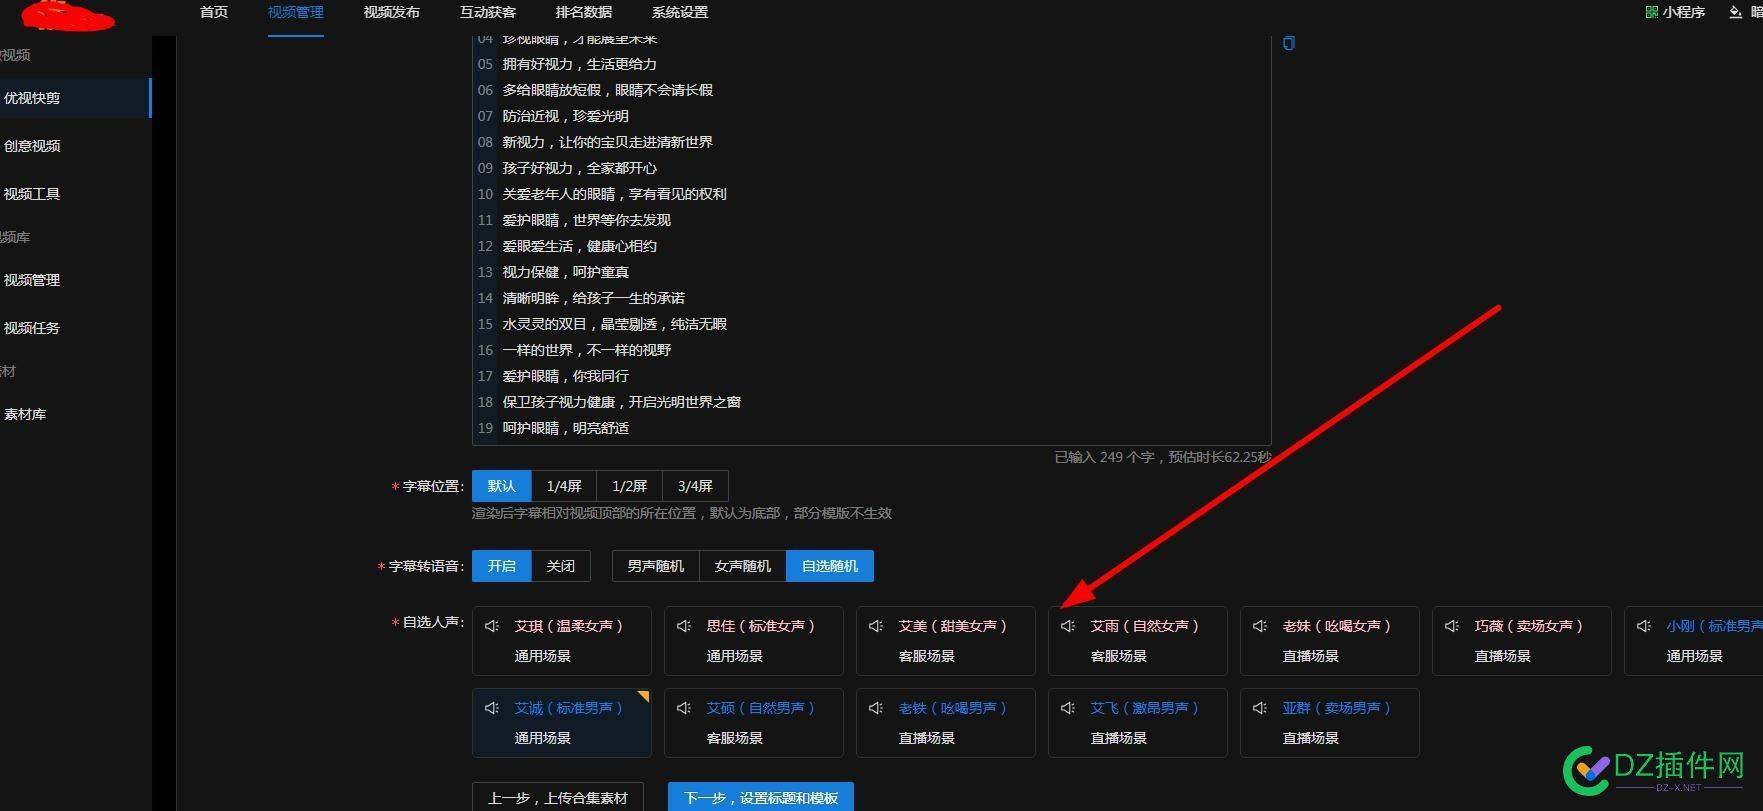Select 优视快剪 in the sidebar
This screenshot has height=811, width=1763.
click(75, 98)
